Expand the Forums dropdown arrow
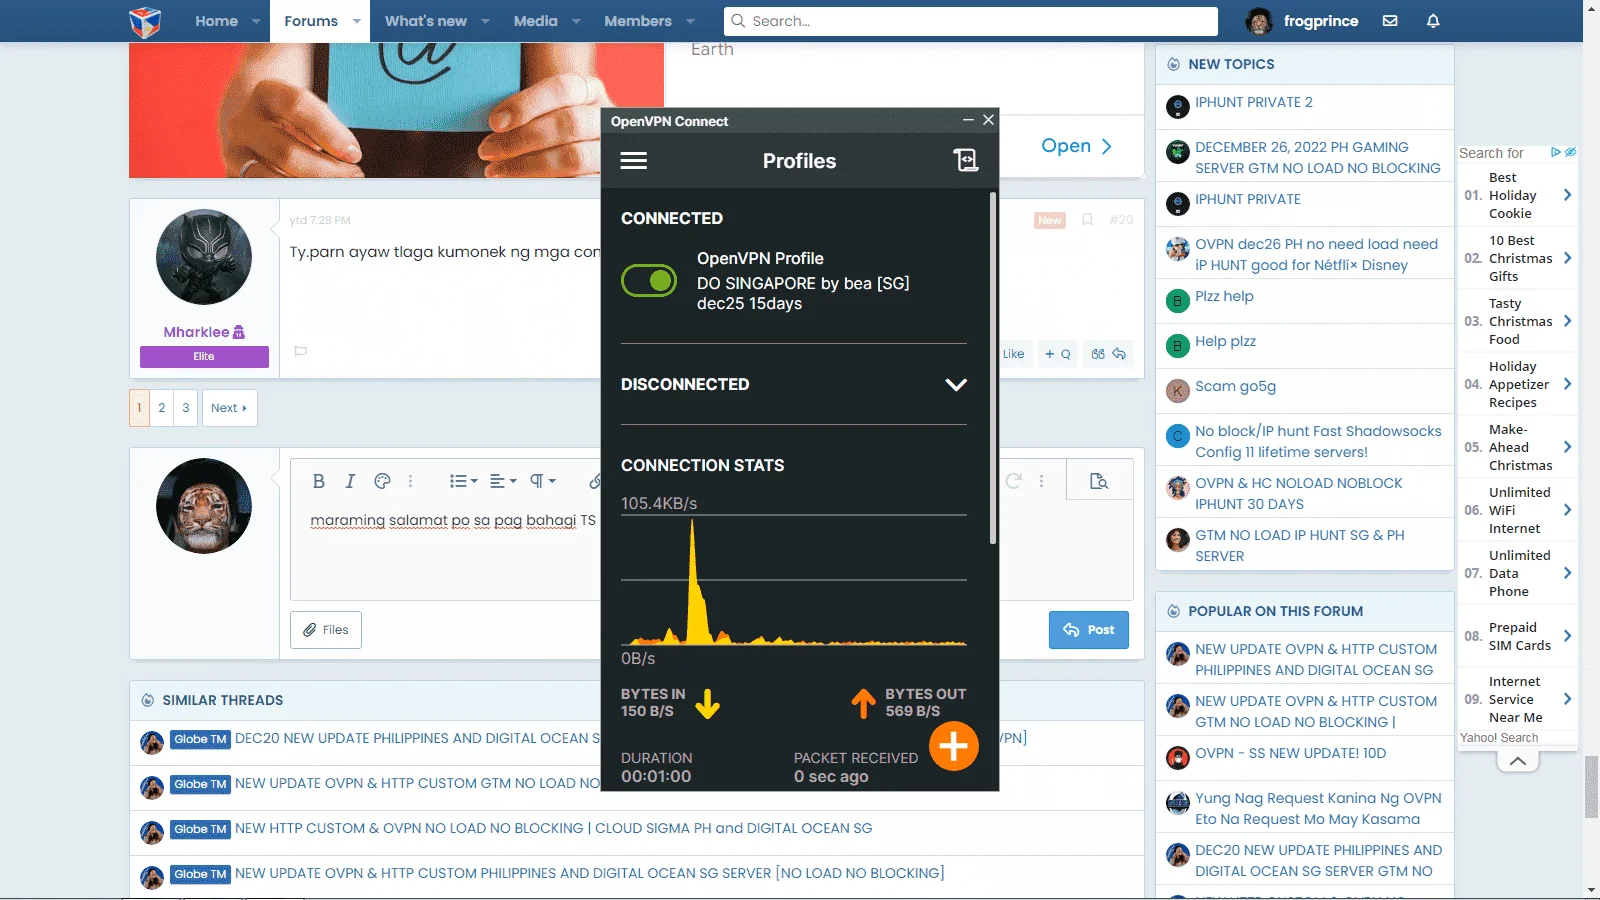1600x900 pixels. click(356, 21)
